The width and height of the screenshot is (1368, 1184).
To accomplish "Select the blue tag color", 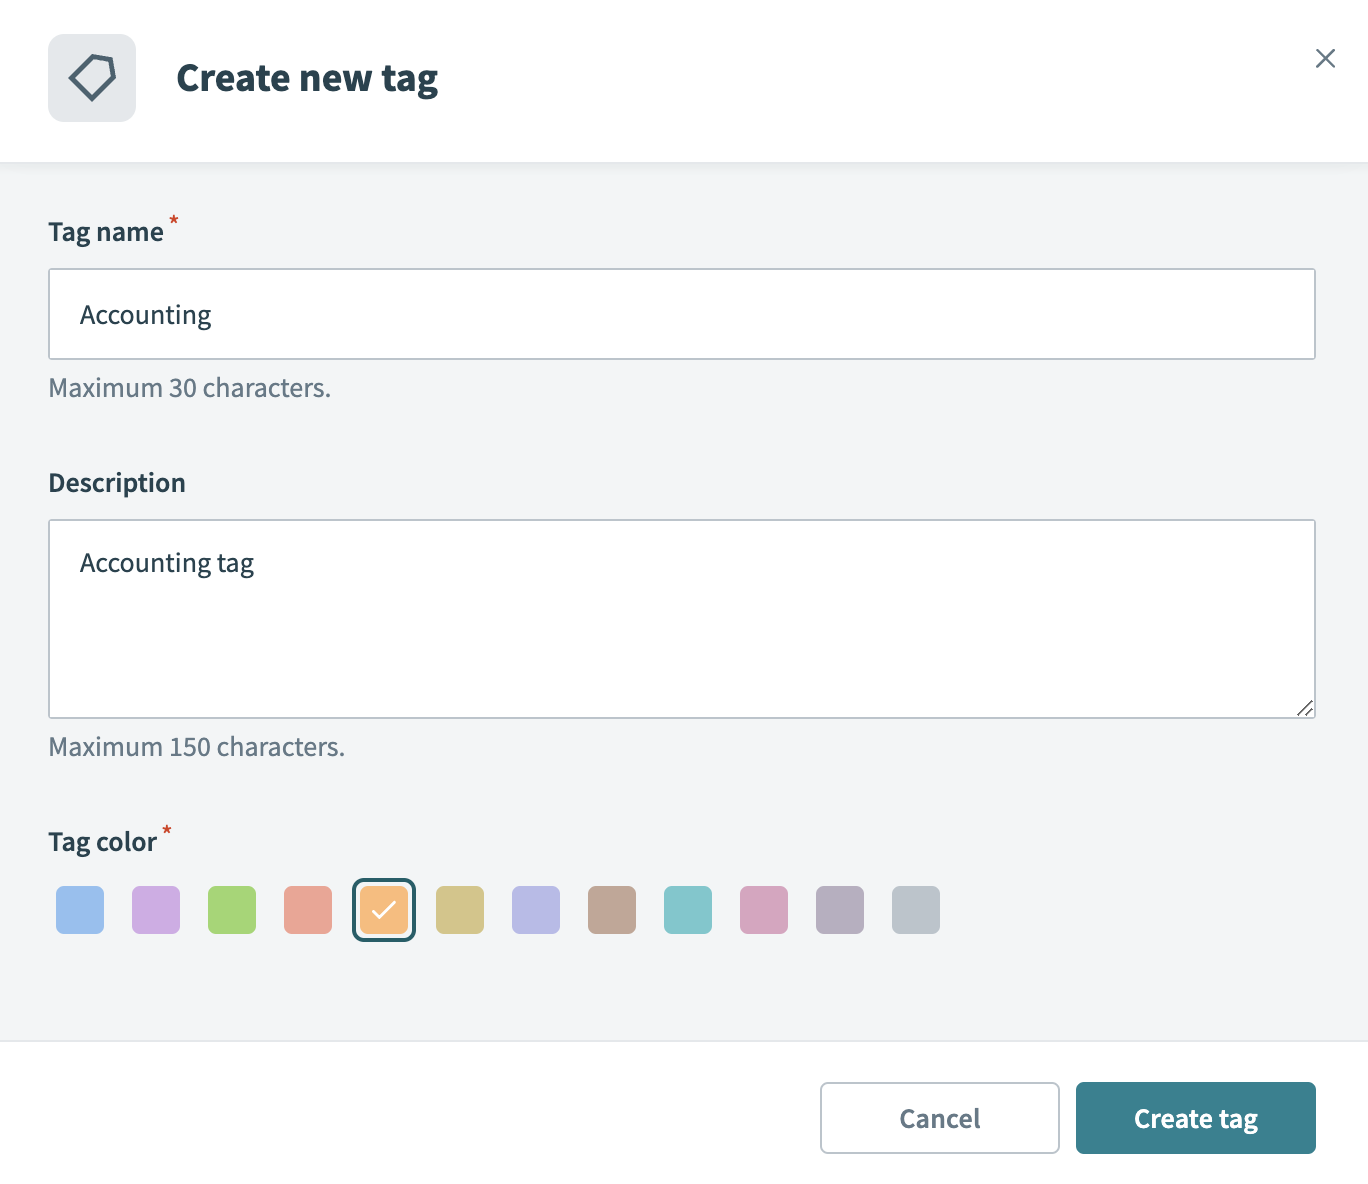I will pyautogui.click(x=79, y=909).
